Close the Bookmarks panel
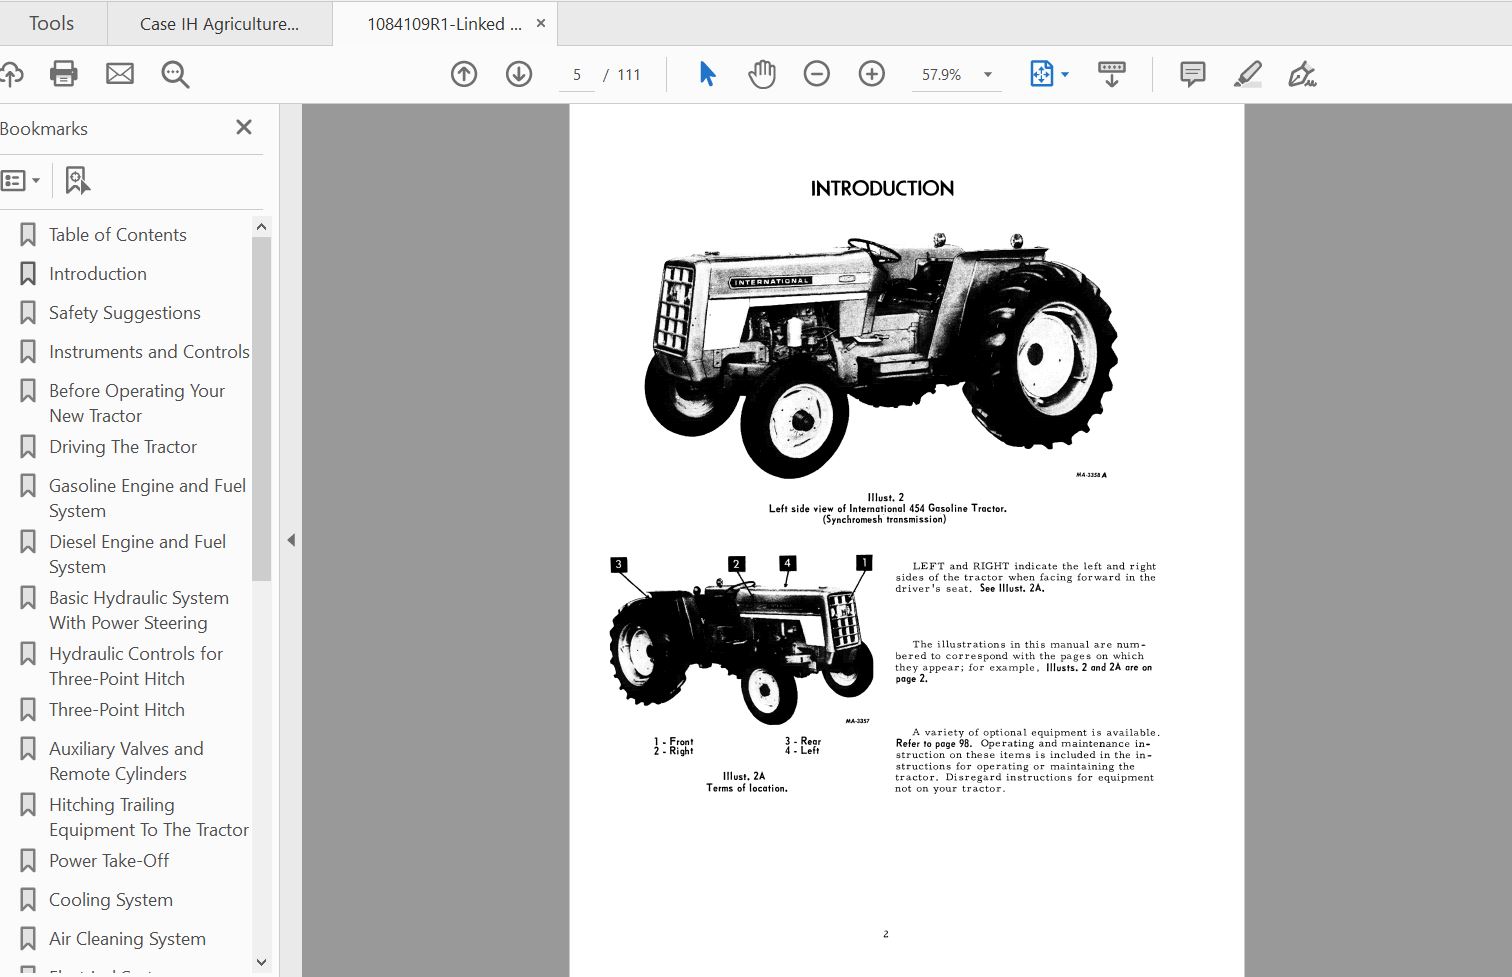 (244, 127)
